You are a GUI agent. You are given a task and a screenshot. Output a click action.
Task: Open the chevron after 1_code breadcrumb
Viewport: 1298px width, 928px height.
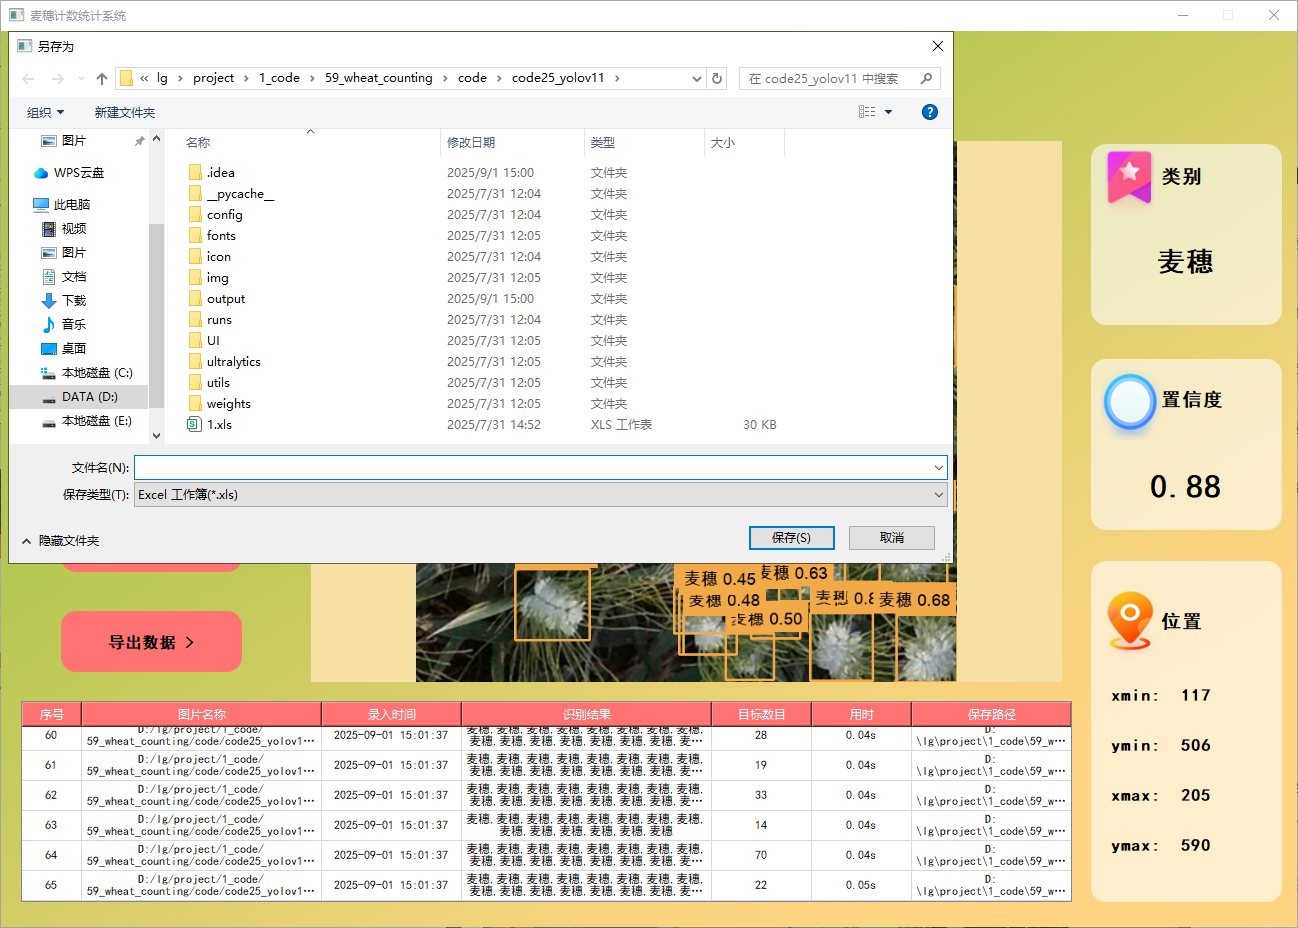point(312,78)
